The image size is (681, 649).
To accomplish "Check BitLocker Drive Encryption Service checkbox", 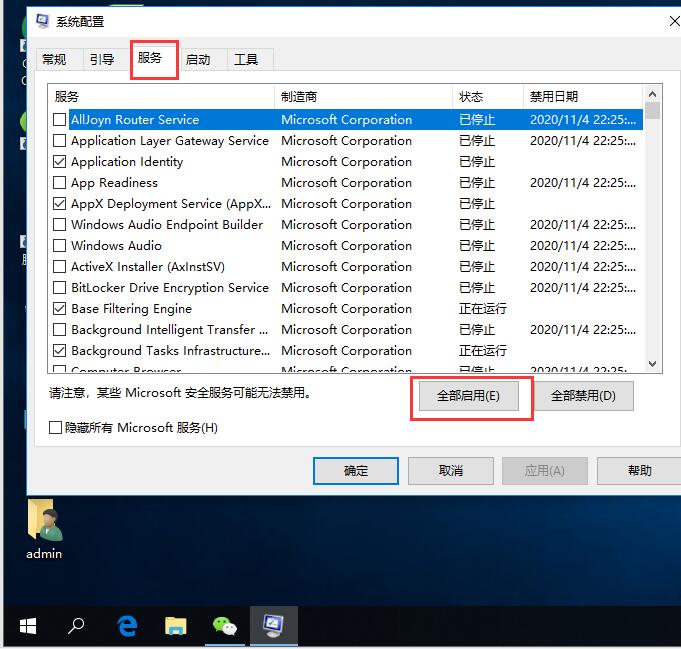I will tap(60, 288).
